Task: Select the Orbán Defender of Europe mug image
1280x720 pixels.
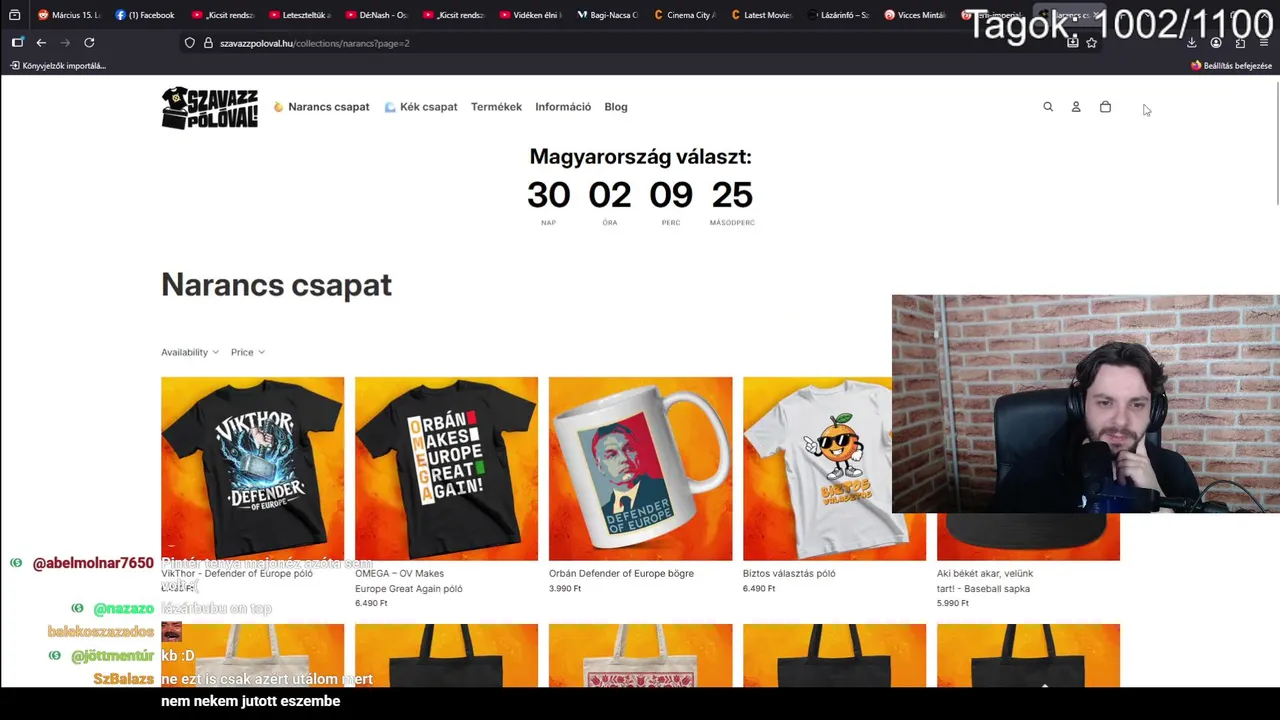Action: 640,468
